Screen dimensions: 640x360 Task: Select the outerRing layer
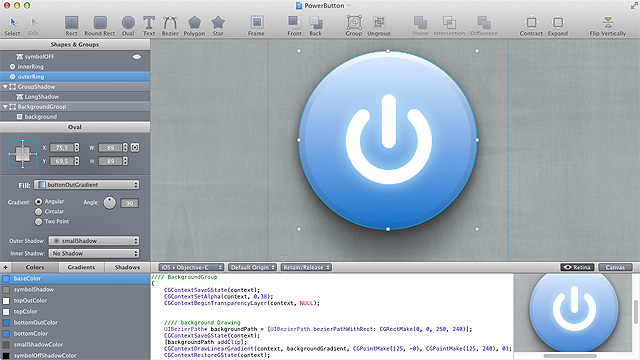(x=75, y=77)
